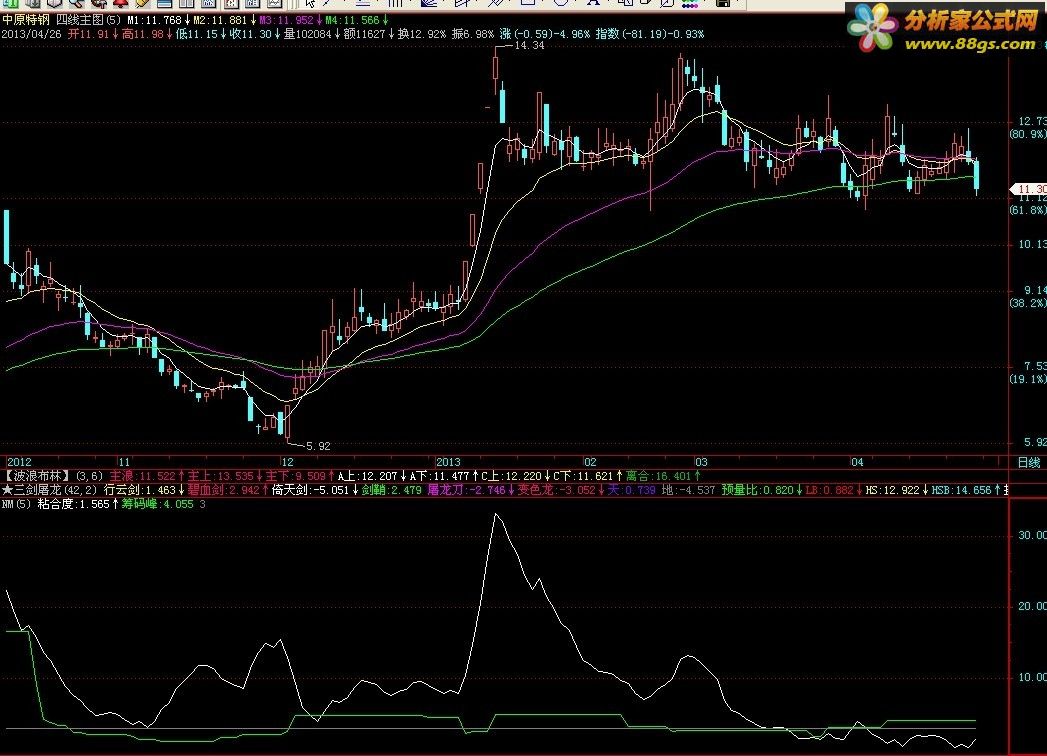Click the C下:11.621 value
This screenshot has width=1047, height=756.
(584, 476)
